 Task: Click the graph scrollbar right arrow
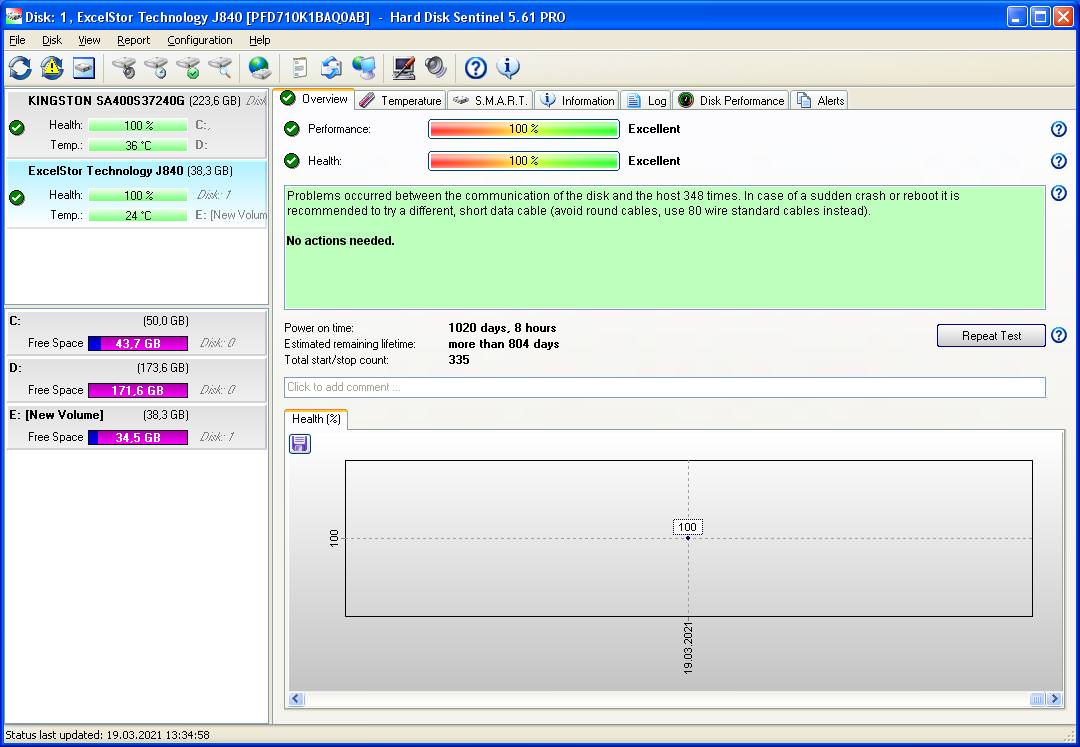[1054, 699]
